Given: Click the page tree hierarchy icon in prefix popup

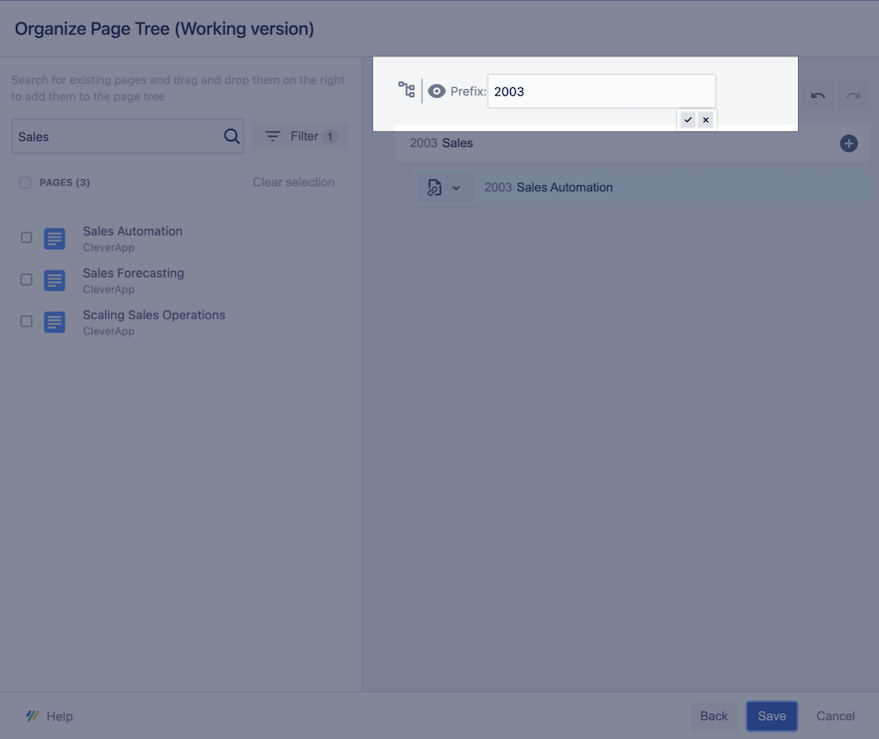Looking at the screenshot, I should tap(406, 89).
